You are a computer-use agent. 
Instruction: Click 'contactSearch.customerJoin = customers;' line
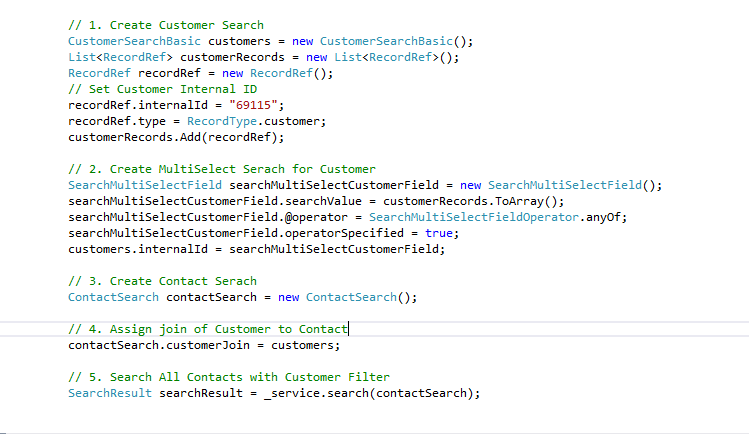pos(204,345)
